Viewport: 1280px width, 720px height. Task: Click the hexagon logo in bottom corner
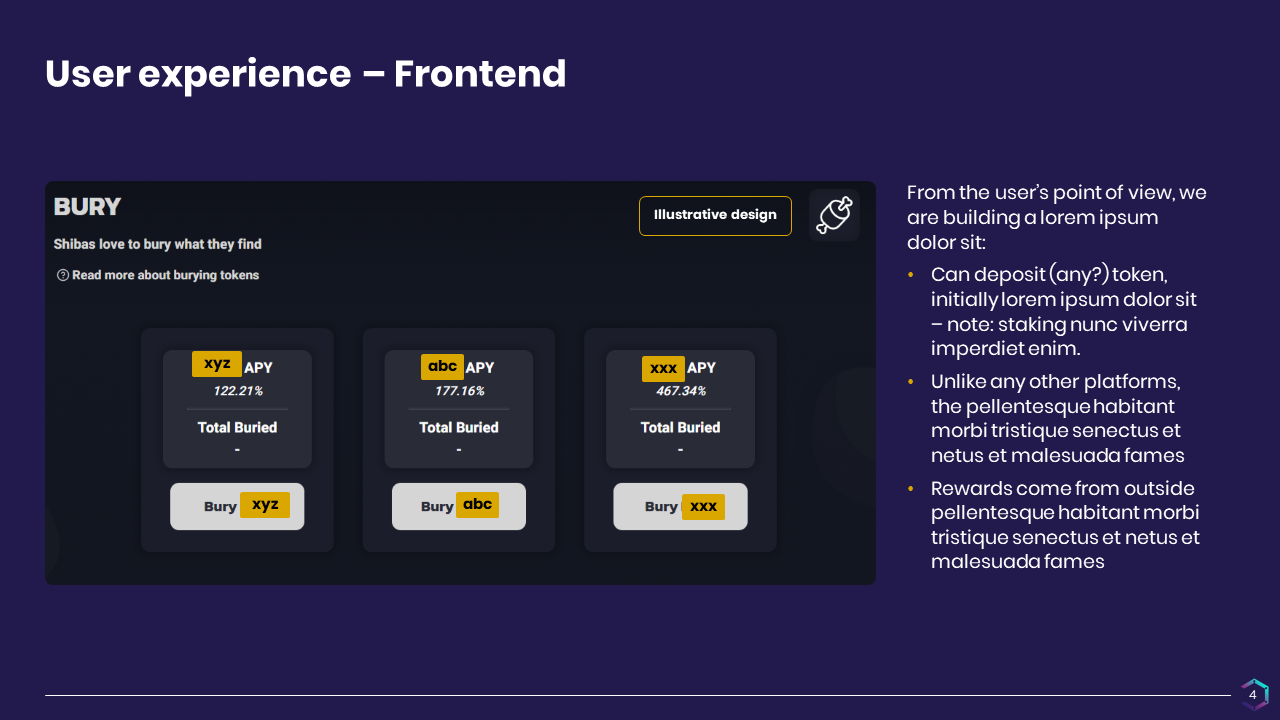1254,695
